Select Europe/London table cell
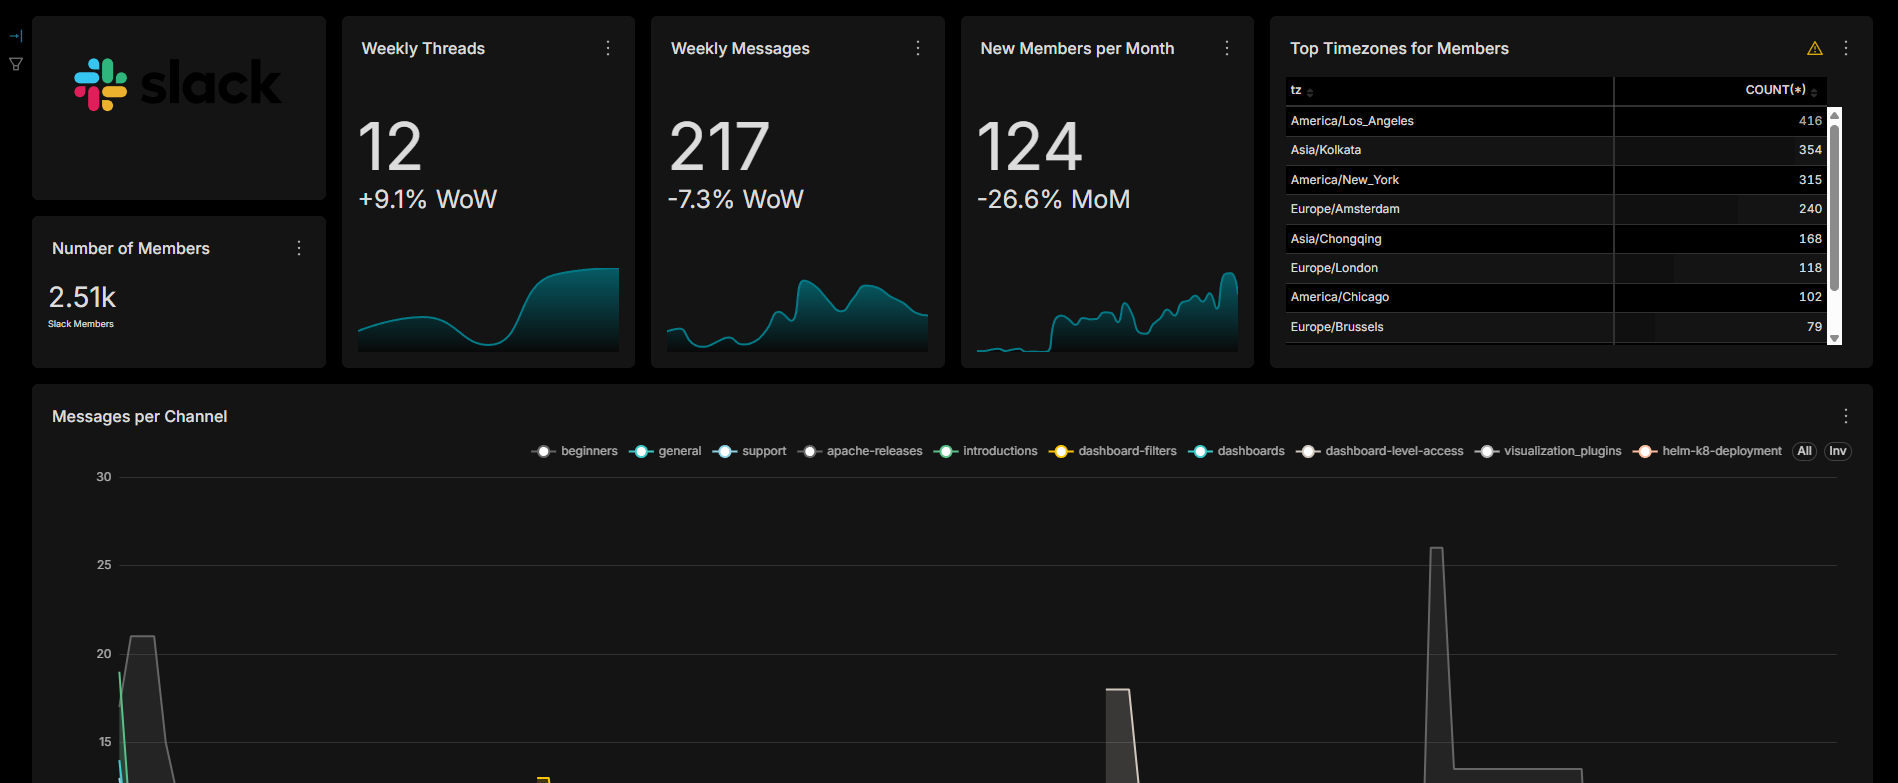1898x783 pixels. coord(1450,268)
